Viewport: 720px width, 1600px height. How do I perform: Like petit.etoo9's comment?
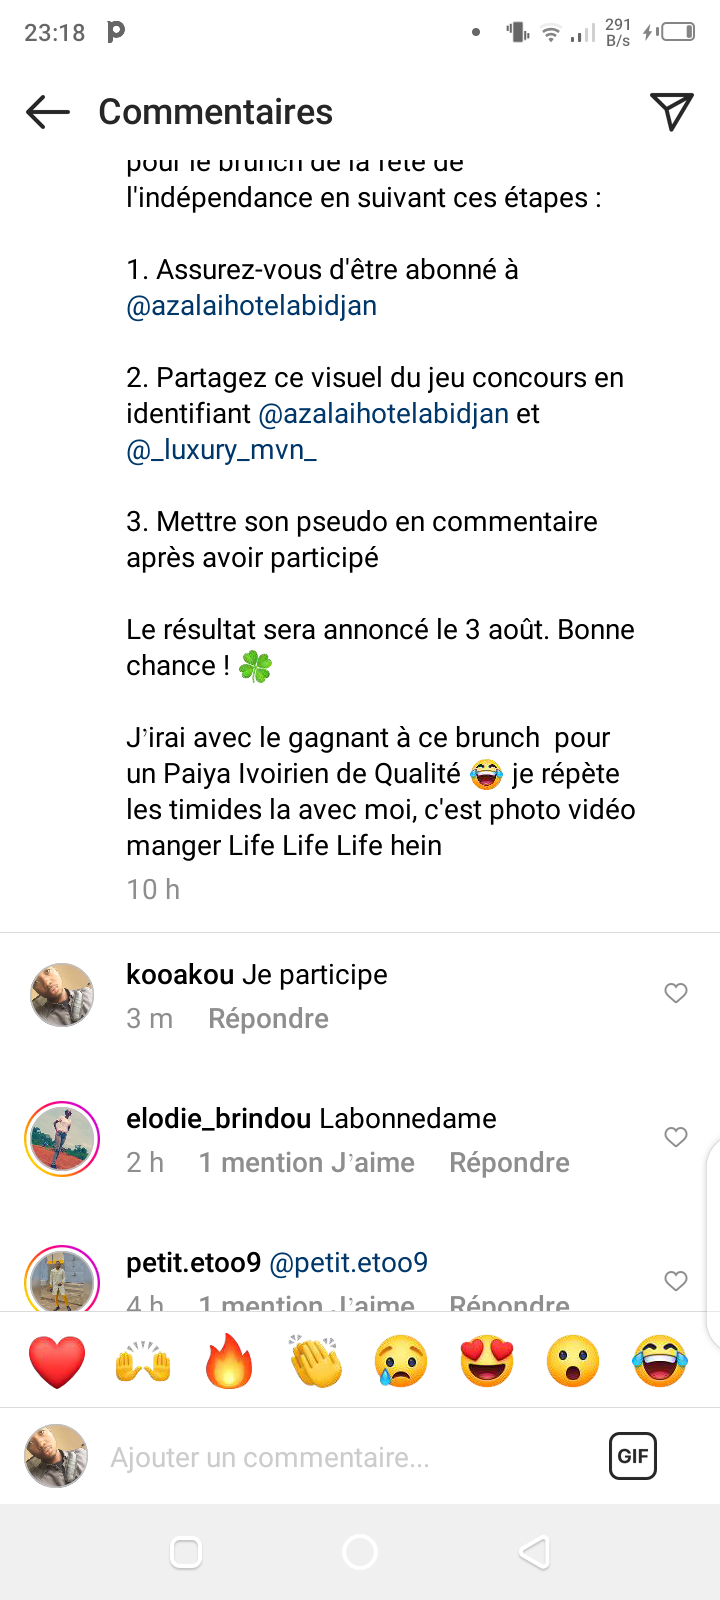(x=676, y=1281)
